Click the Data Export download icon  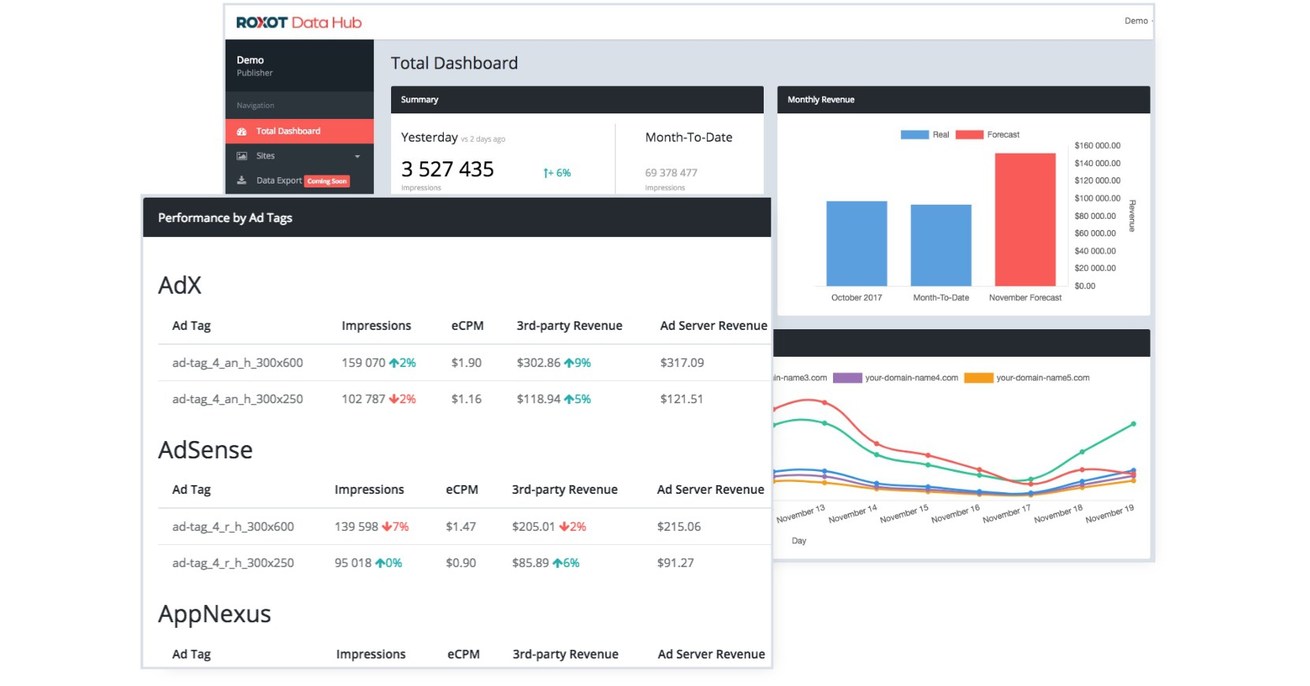(242, 180)
